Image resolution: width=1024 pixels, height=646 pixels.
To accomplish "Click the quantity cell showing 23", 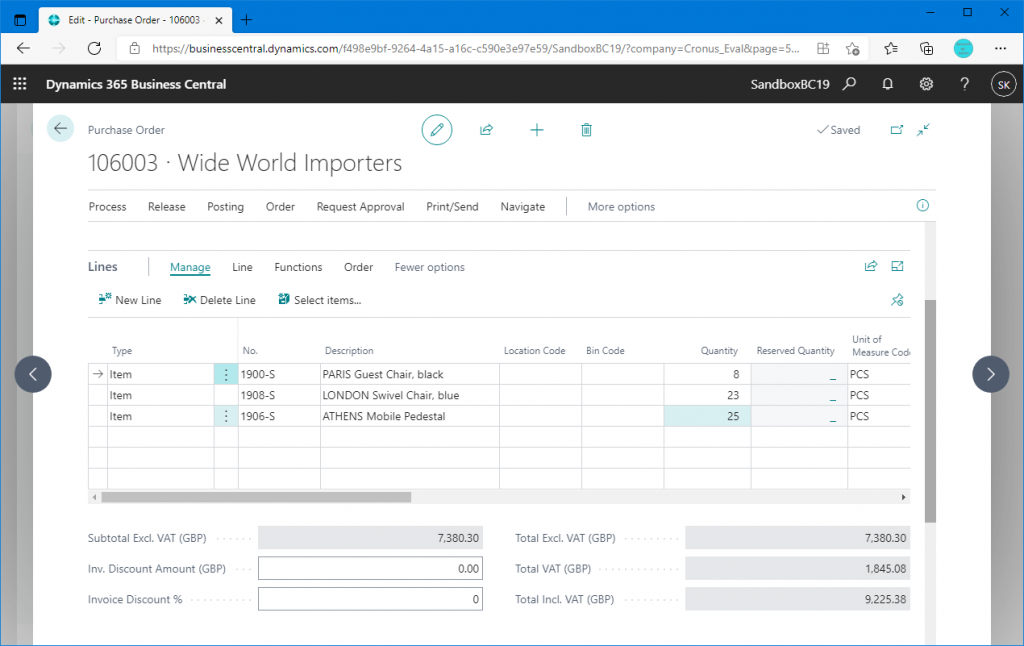I will pos(707,395).
